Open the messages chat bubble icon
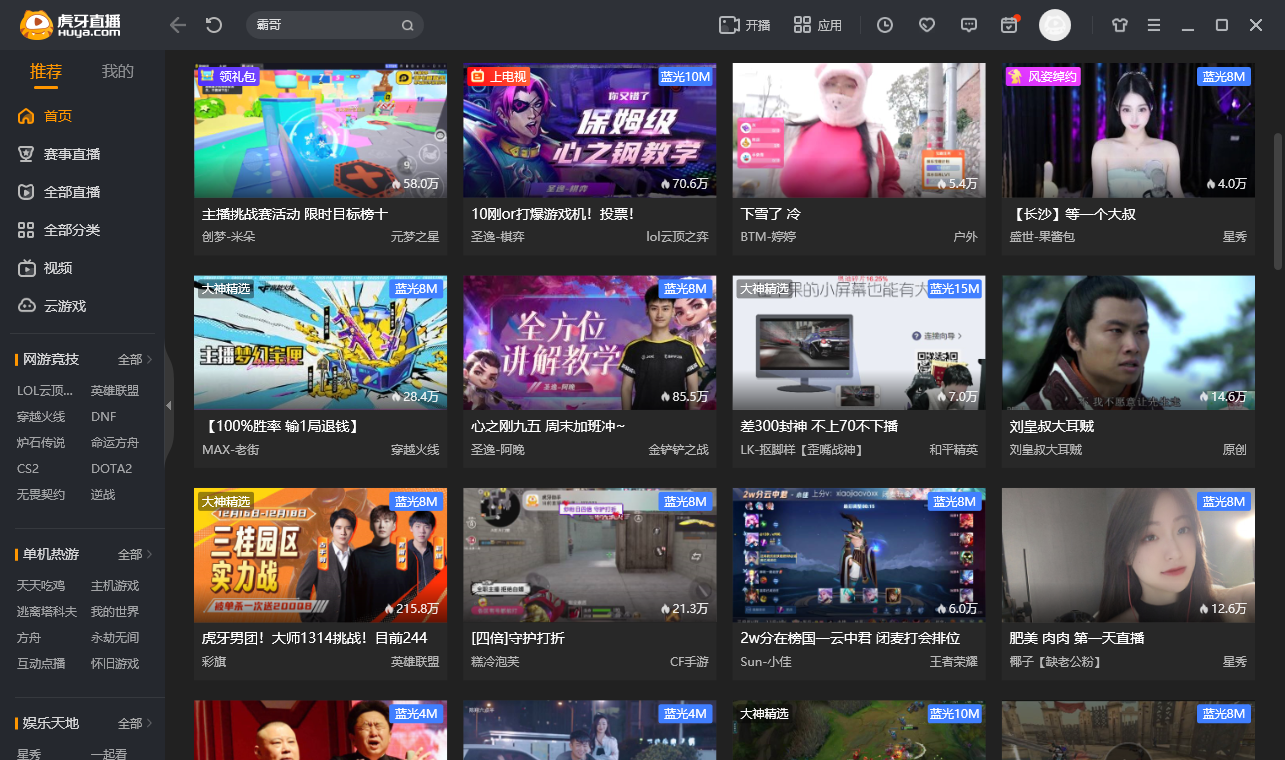The image size is (1285, 760). [x=968, y=25]
